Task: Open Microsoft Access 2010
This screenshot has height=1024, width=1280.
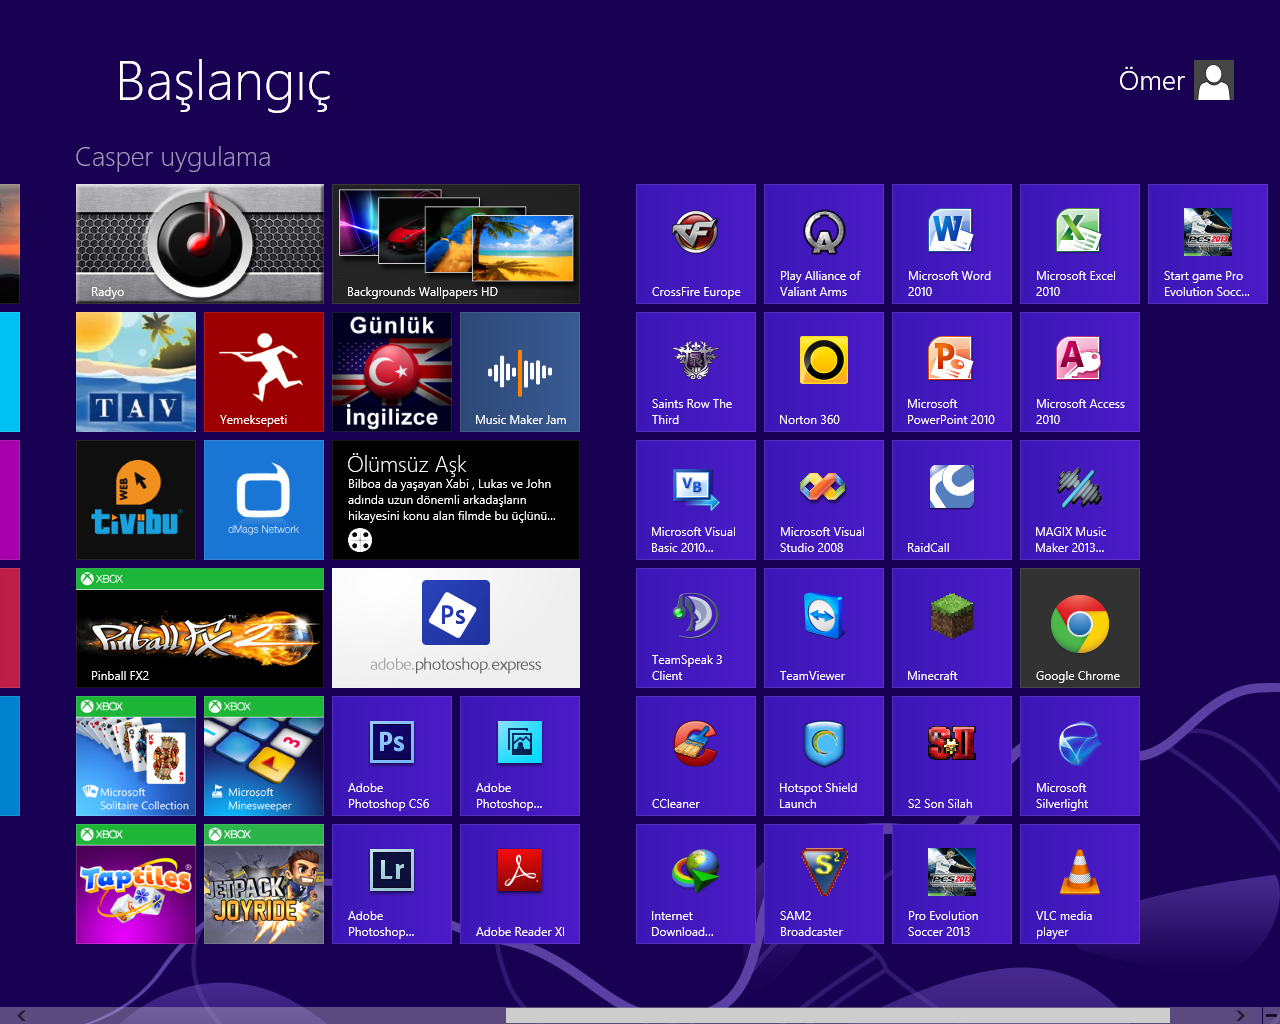Action: click(x=1080, y=372)
